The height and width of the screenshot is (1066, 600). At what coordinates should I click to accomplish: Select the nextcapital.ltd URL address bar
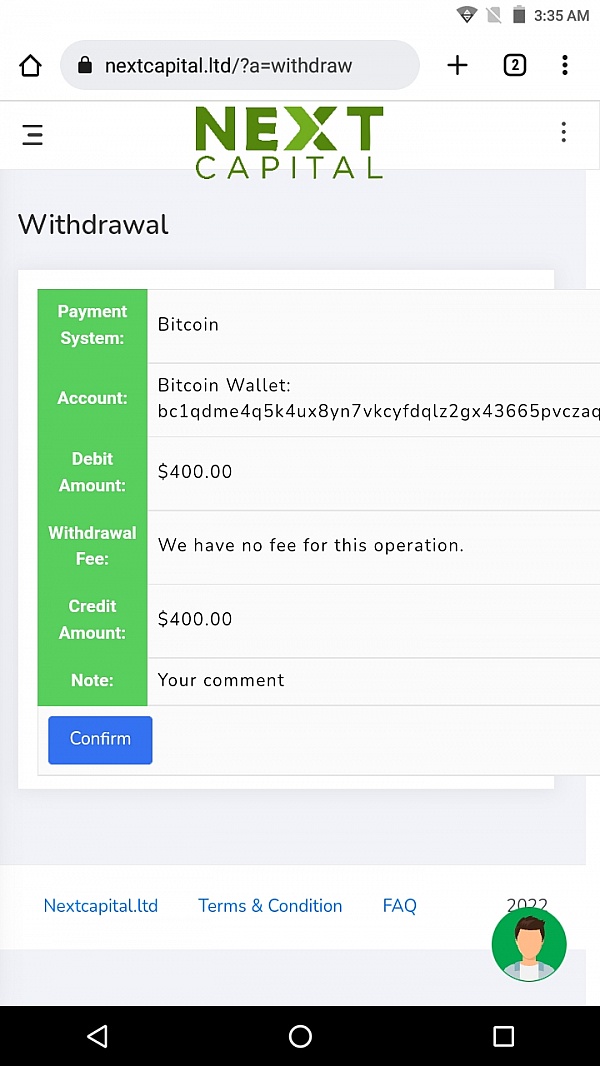click(x=240, y=65)
